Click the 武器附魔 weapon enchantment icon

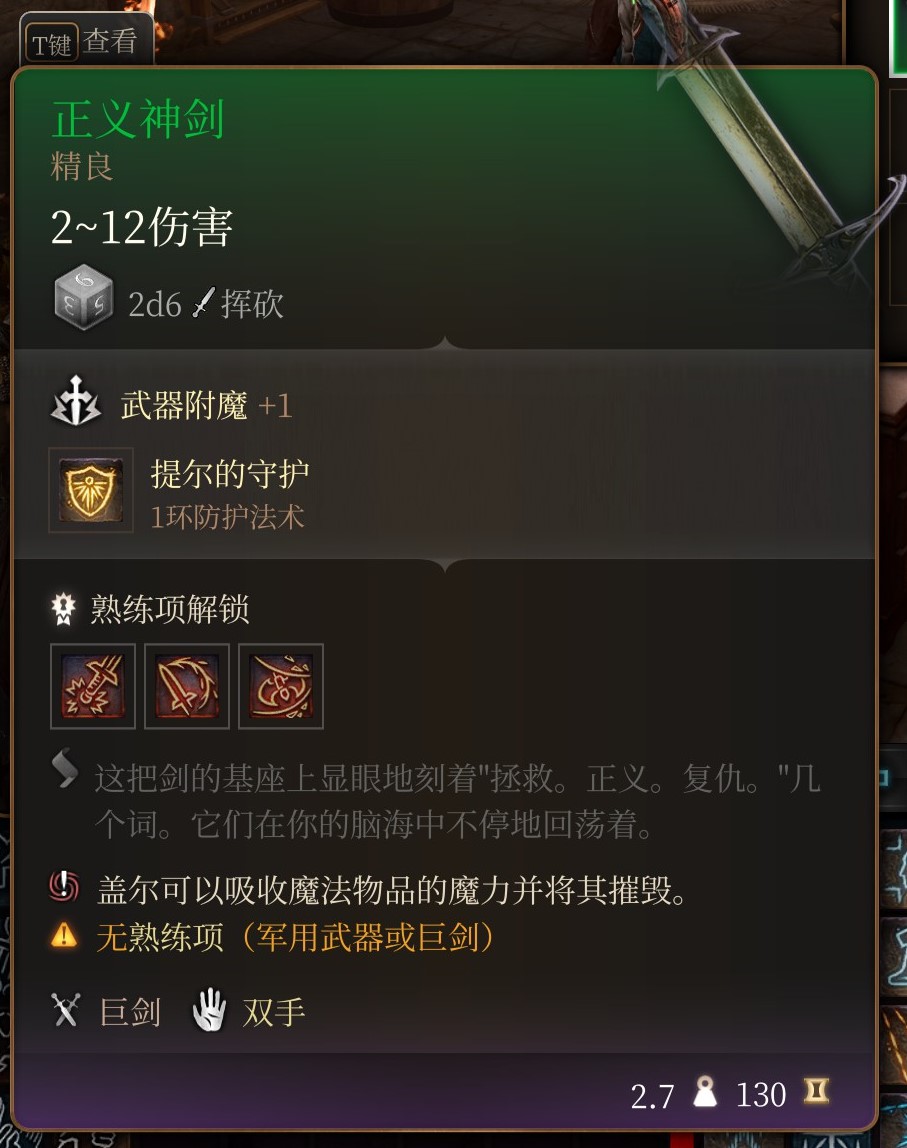click(x=75, y=402)
